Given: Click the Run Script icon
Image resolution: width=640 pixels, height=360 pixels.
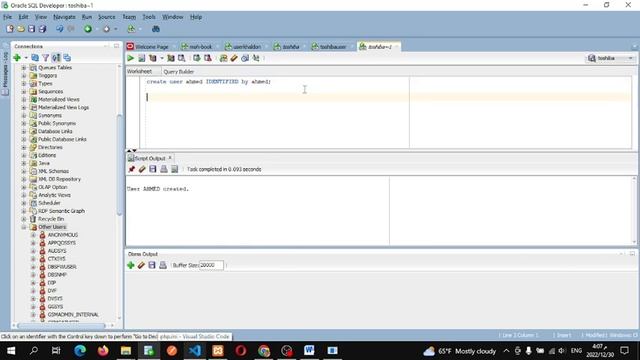Looking at the screenshot, I should pos(142,58).
